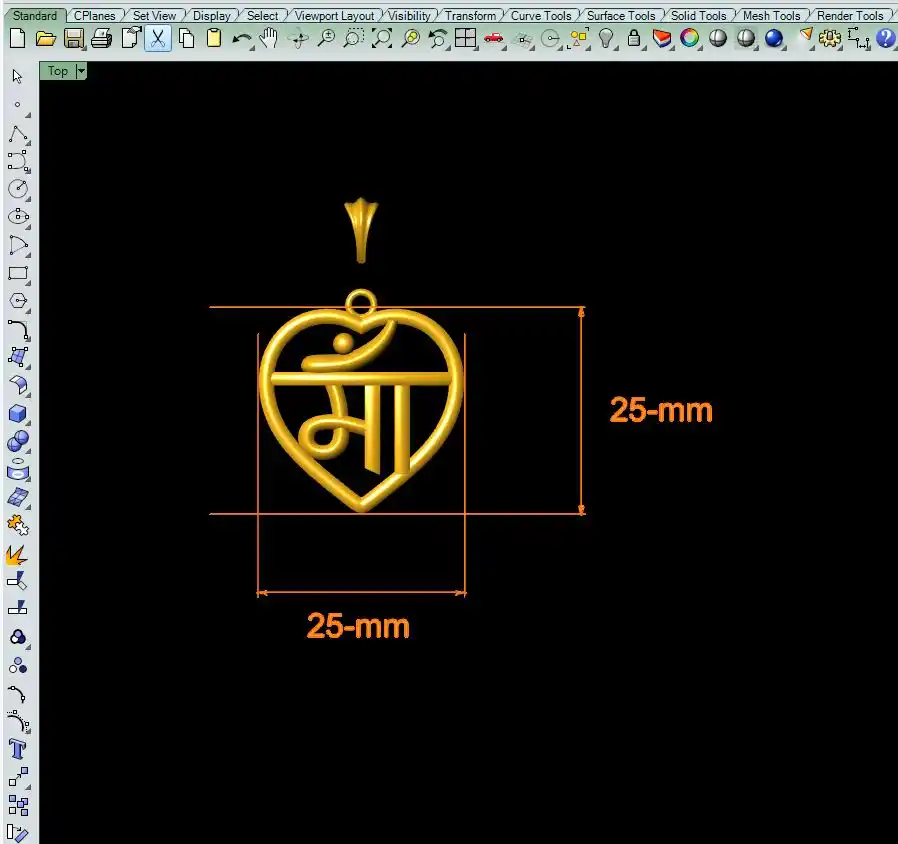Screen dimensions: 898x844
Task: Go to the Render Tools tab
Action: click(x=850, y=16)
